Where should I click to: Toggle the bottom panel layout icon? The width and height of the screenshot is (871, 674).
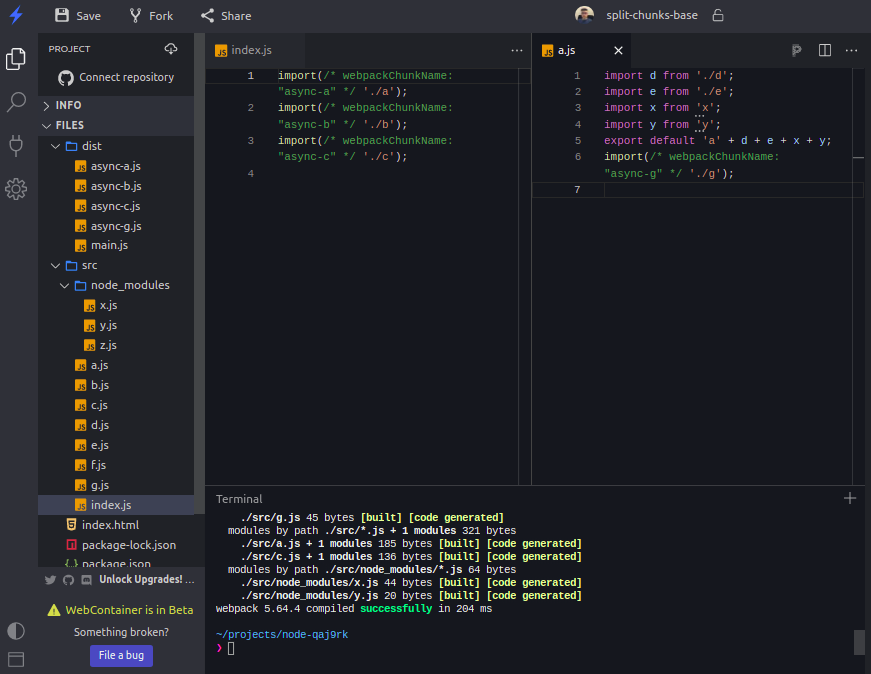coord(16,659)
